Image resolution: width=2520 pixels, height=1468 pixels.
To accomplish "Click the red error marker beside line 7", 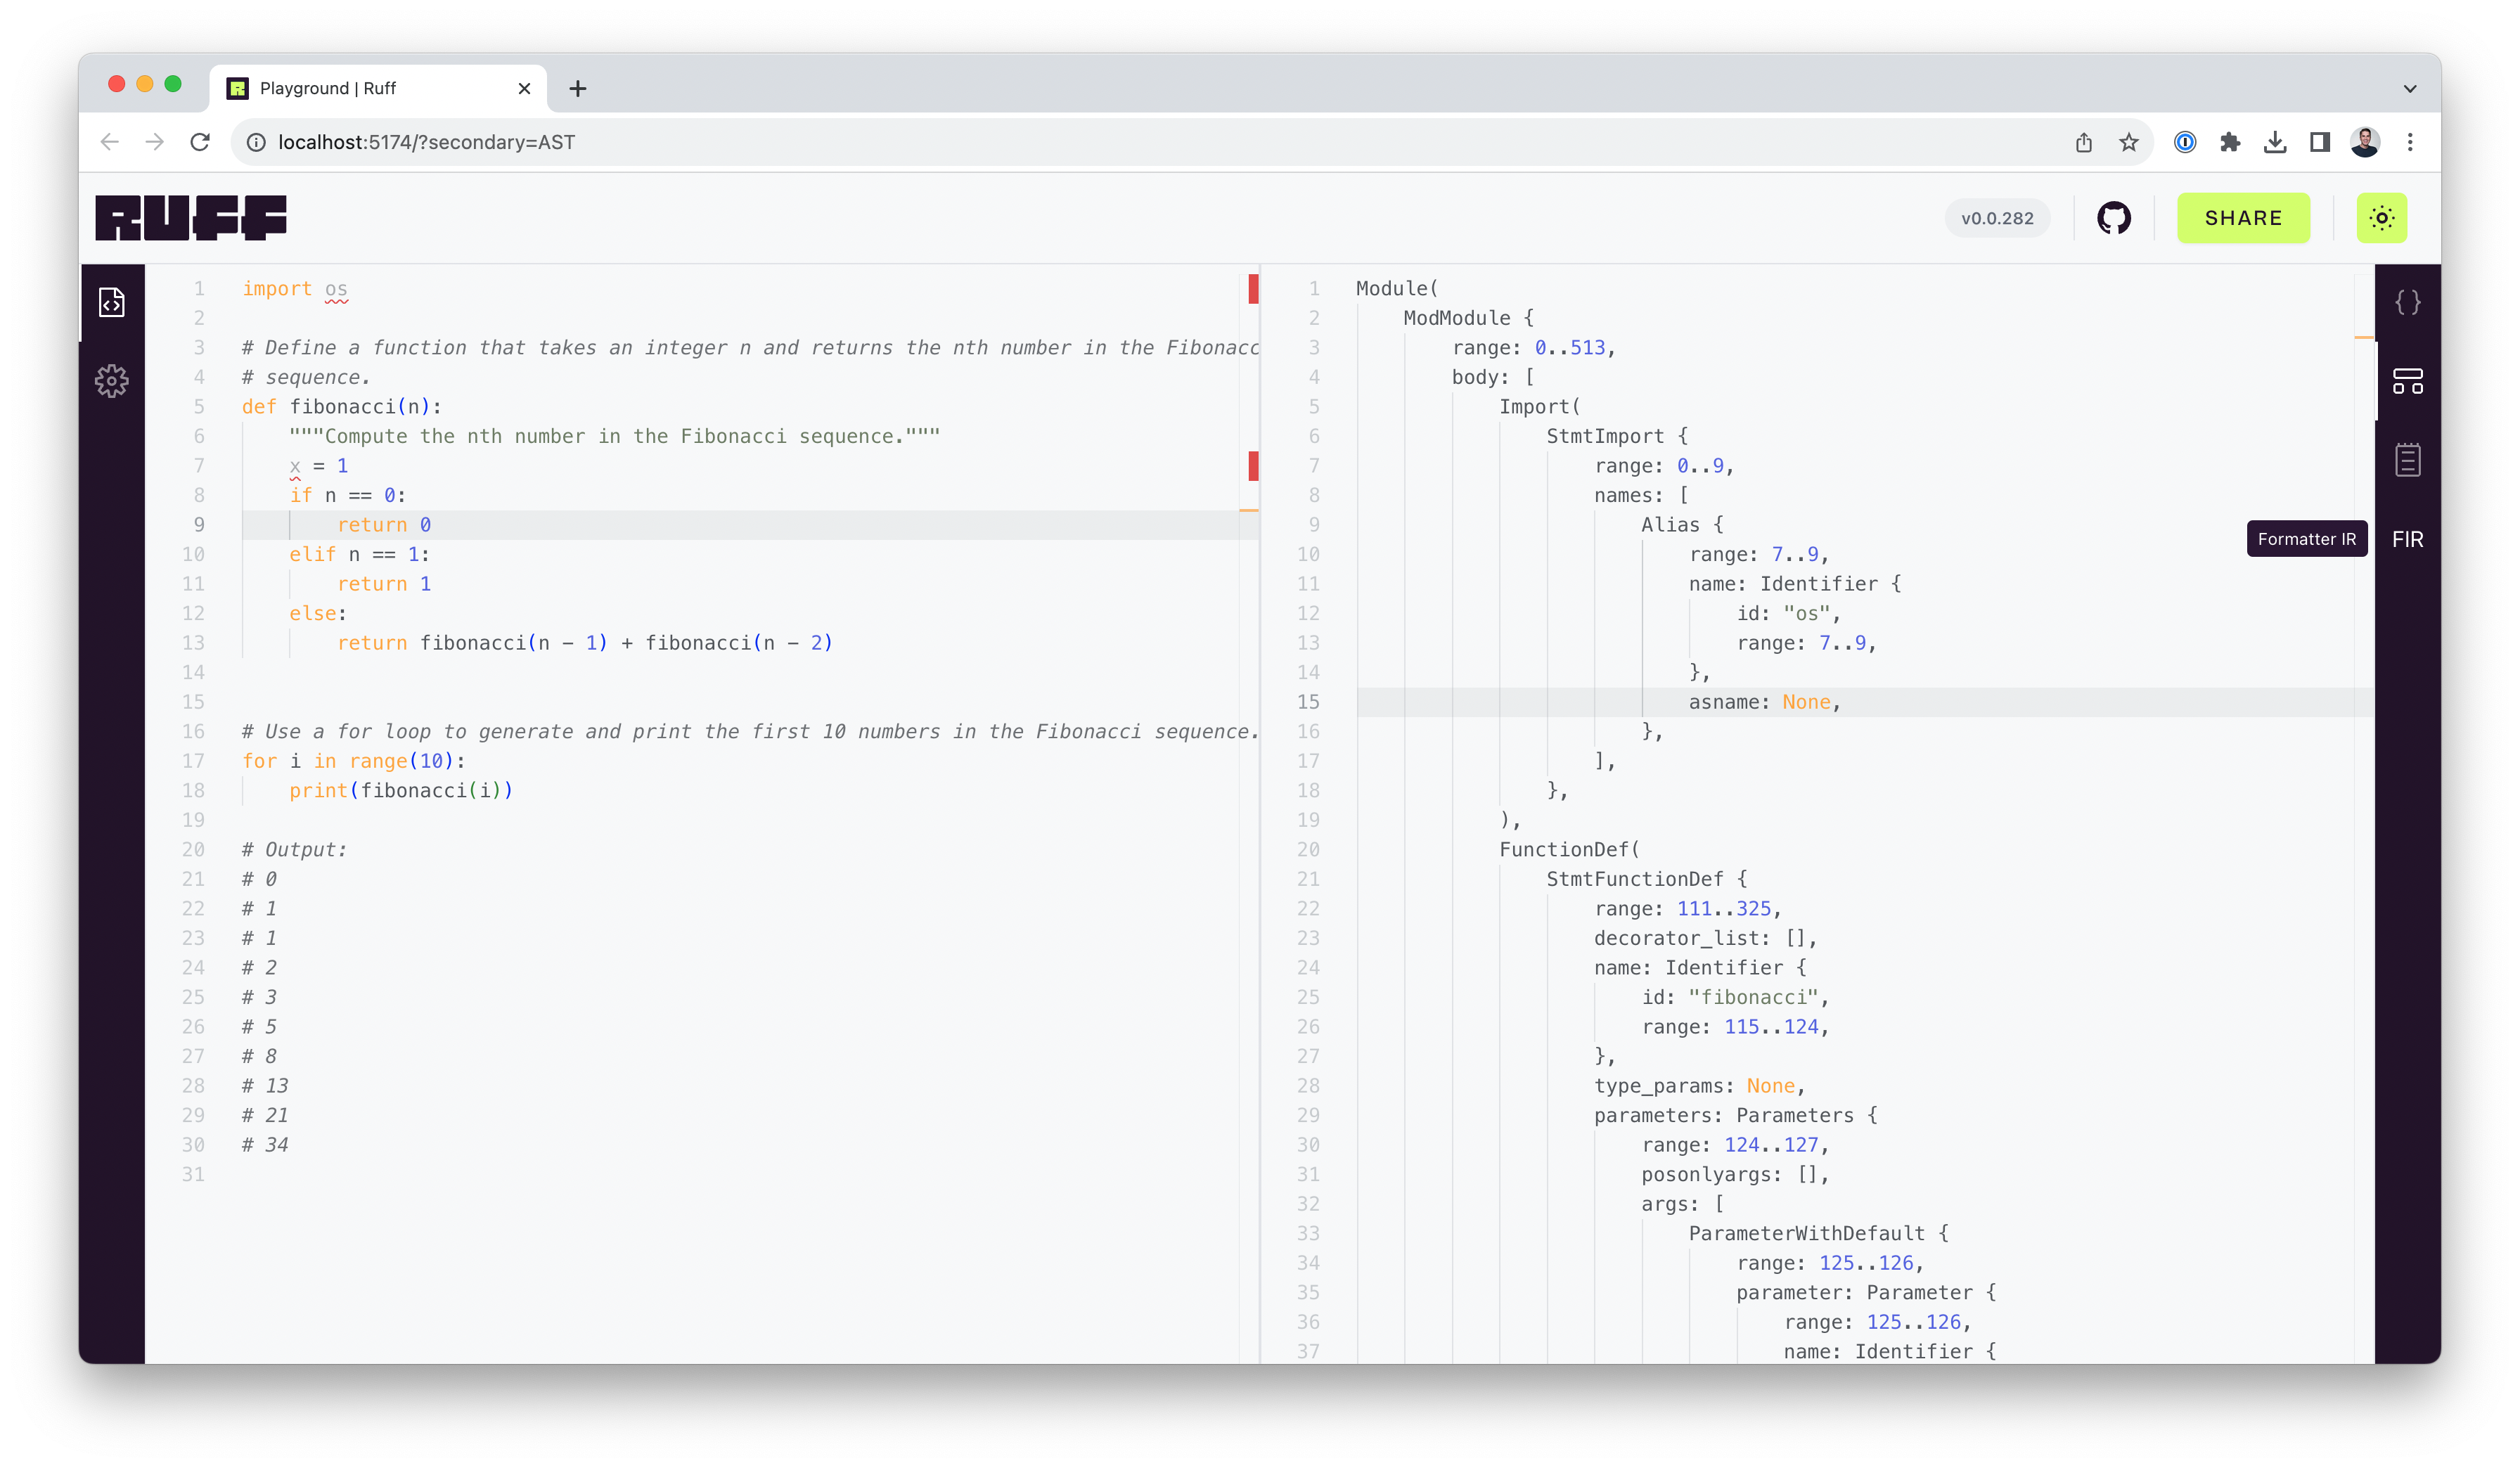I will click(x=1252, y=466).
